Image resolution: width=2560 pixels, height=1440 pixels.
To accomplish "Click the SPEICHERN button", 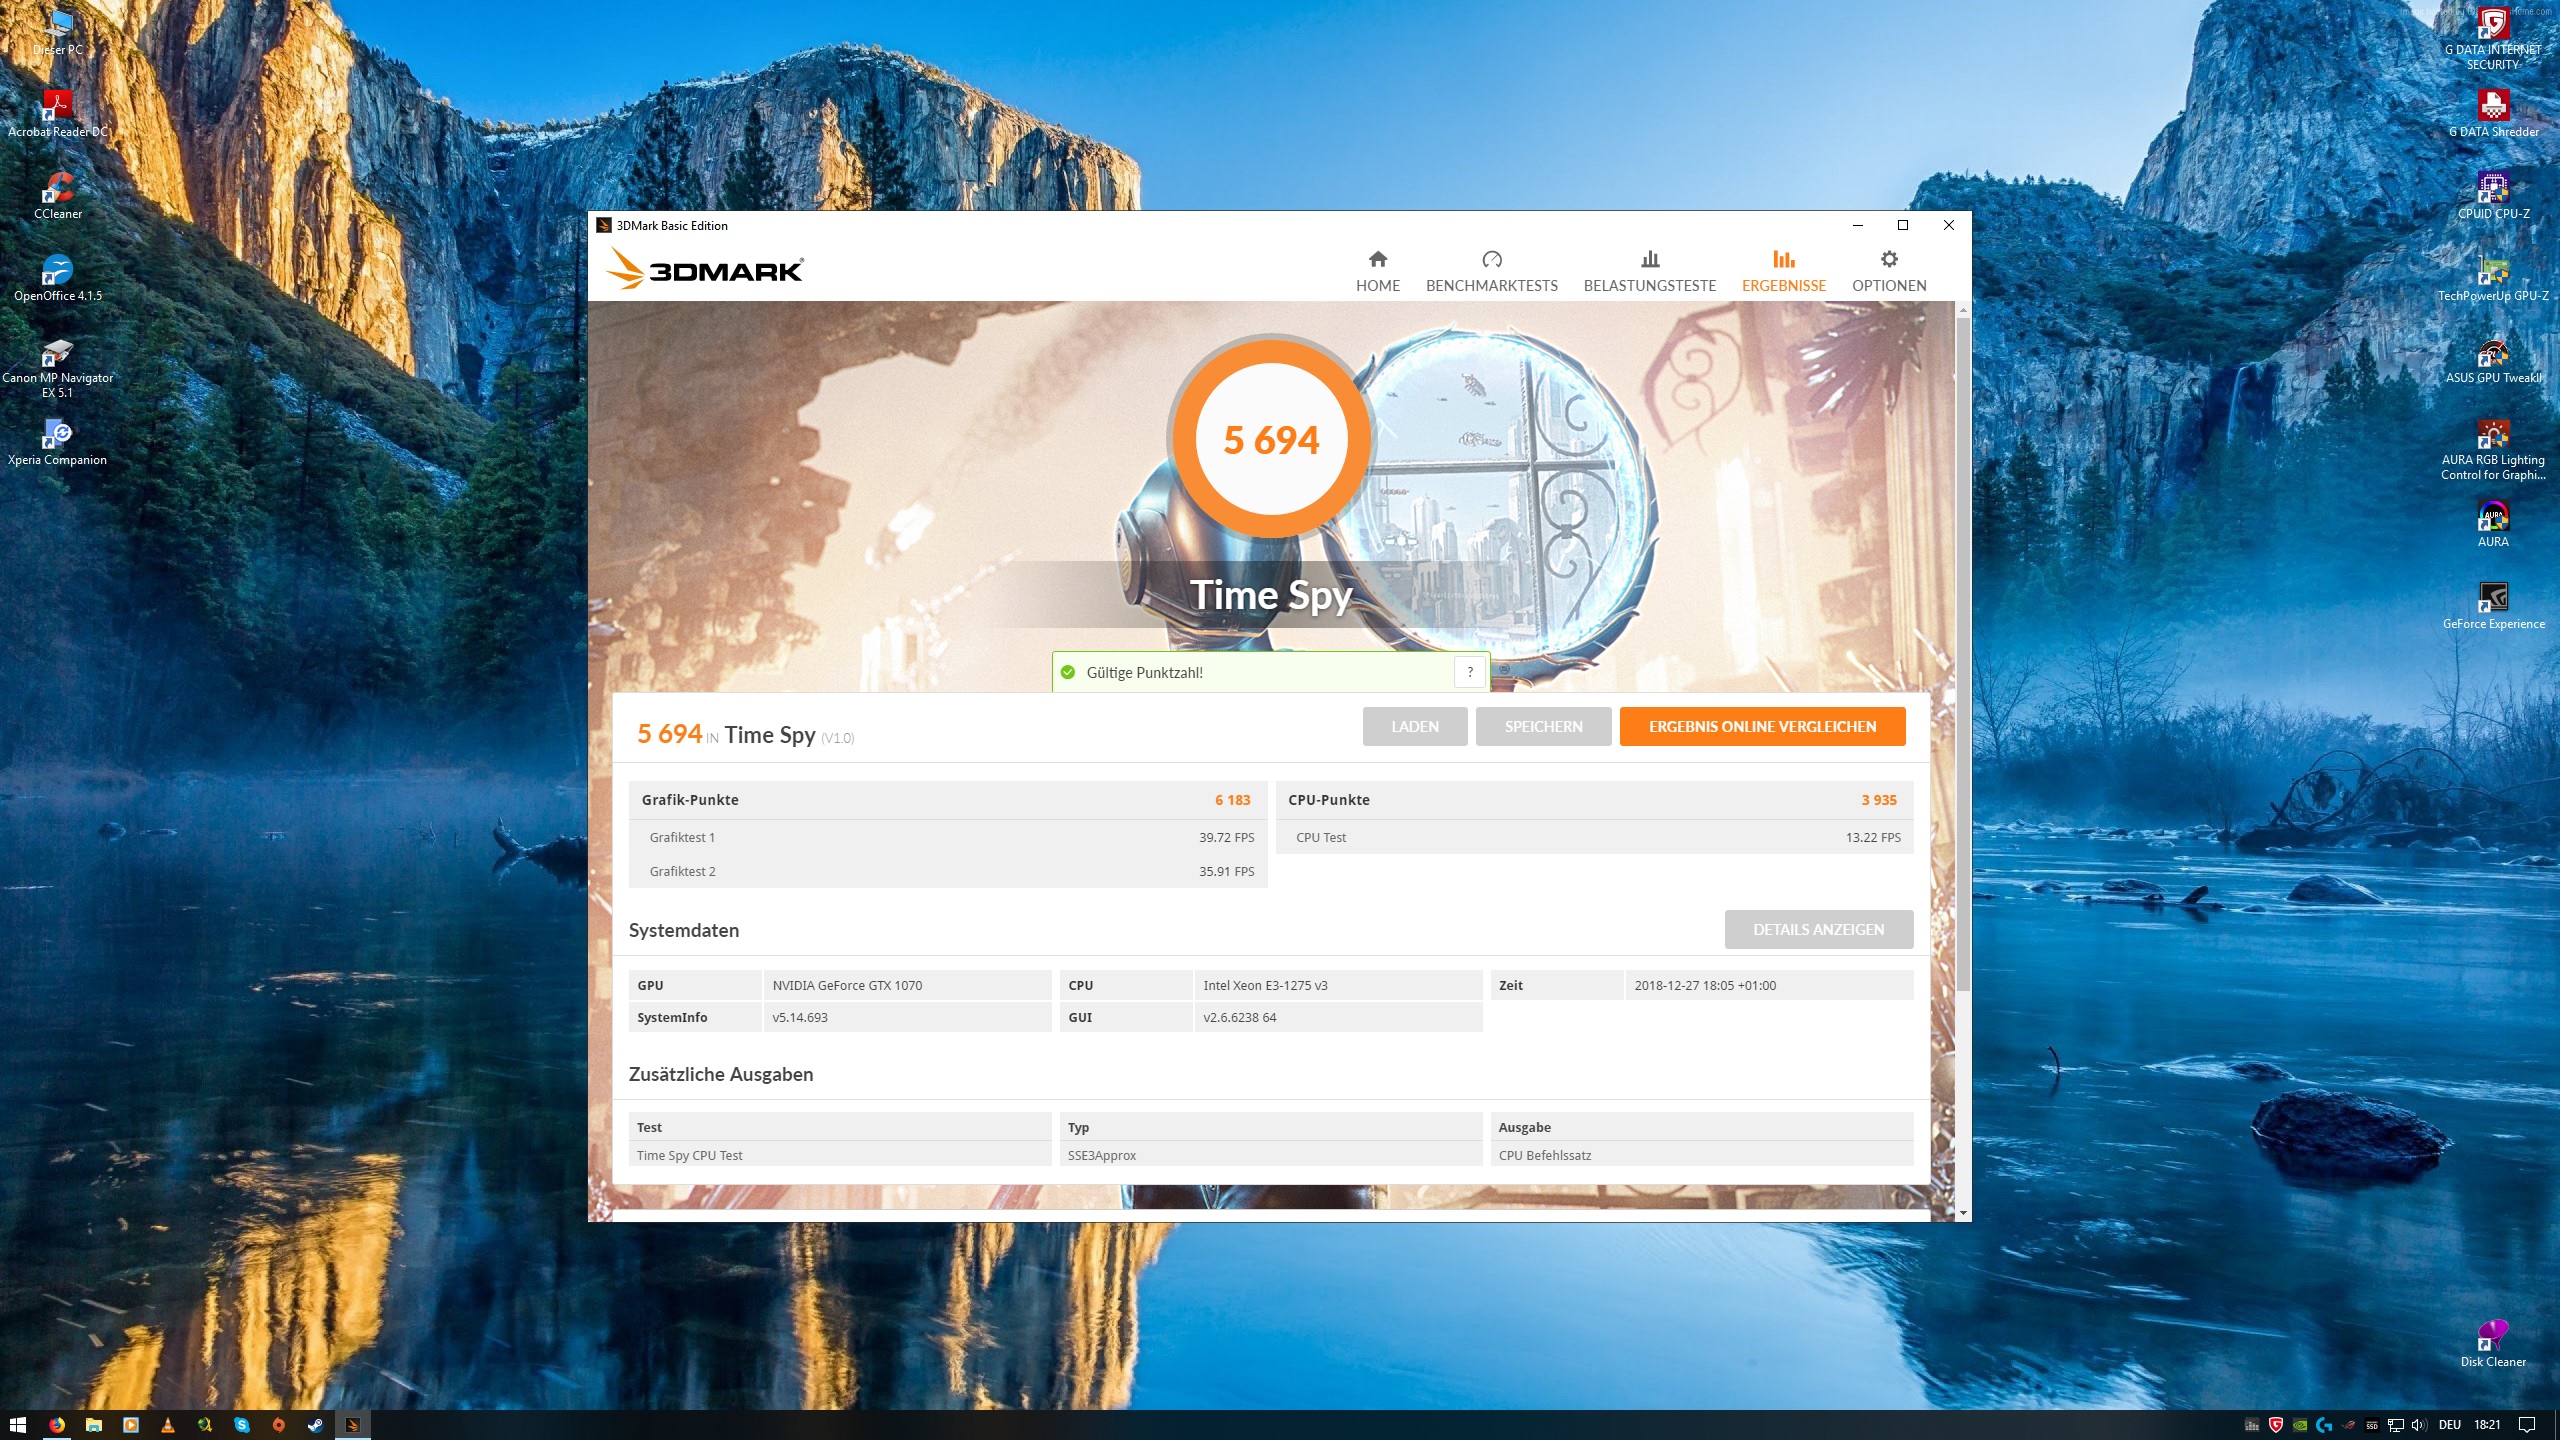I will click(1543, 727).
